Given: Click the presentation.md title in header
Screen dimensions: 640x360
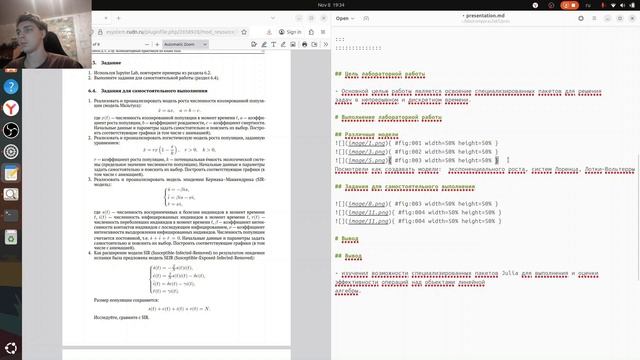Looking at the screenshot, I should [485, 16].
